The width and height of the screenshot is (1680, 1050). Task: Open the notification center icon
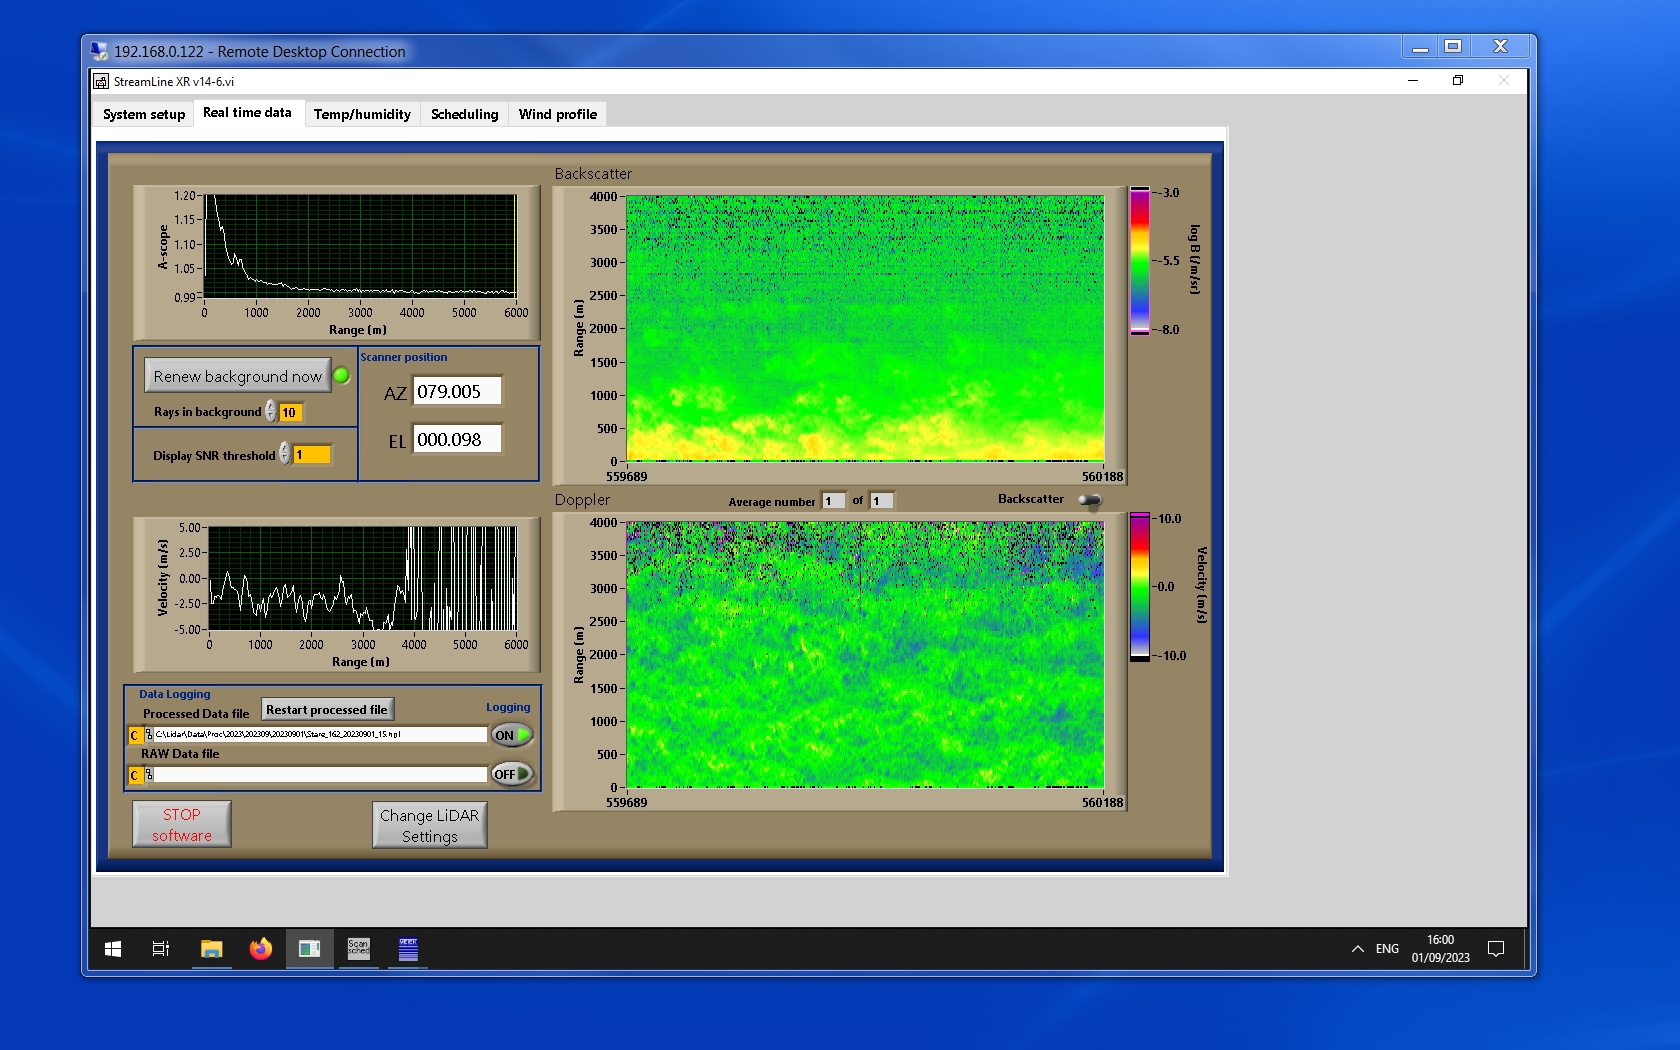point(1496,949)
